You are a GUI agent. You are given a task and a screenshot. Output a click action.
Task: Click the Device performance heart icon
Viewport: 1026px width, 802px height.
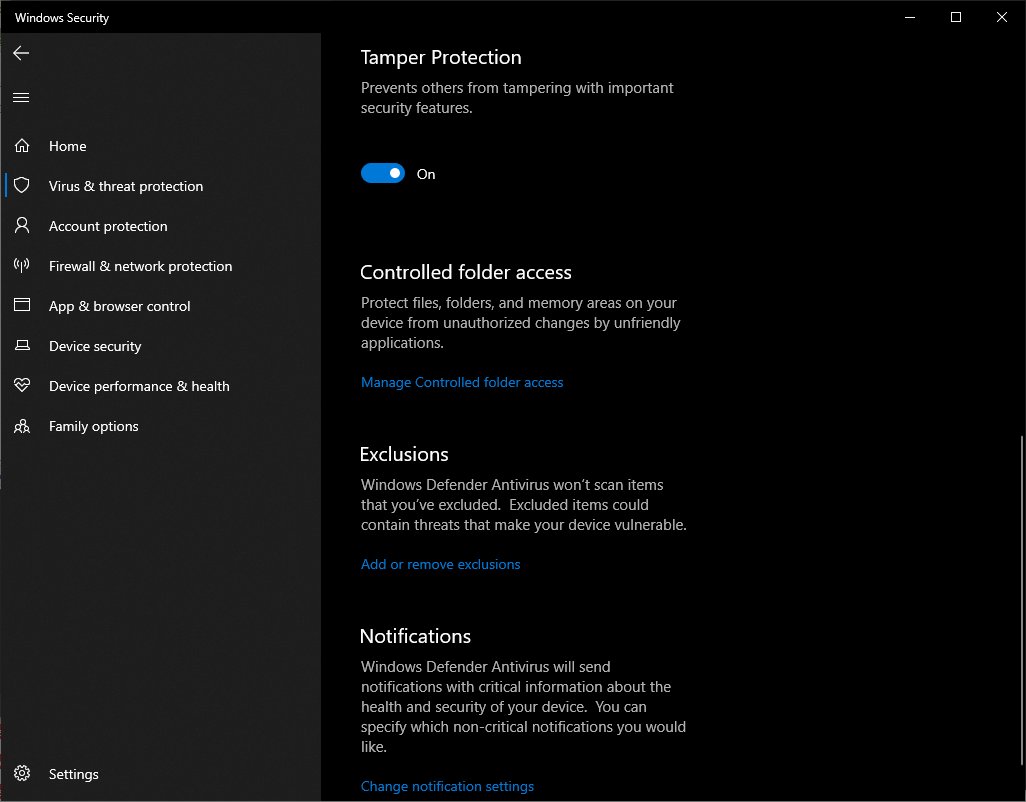(x=22, y=385)
